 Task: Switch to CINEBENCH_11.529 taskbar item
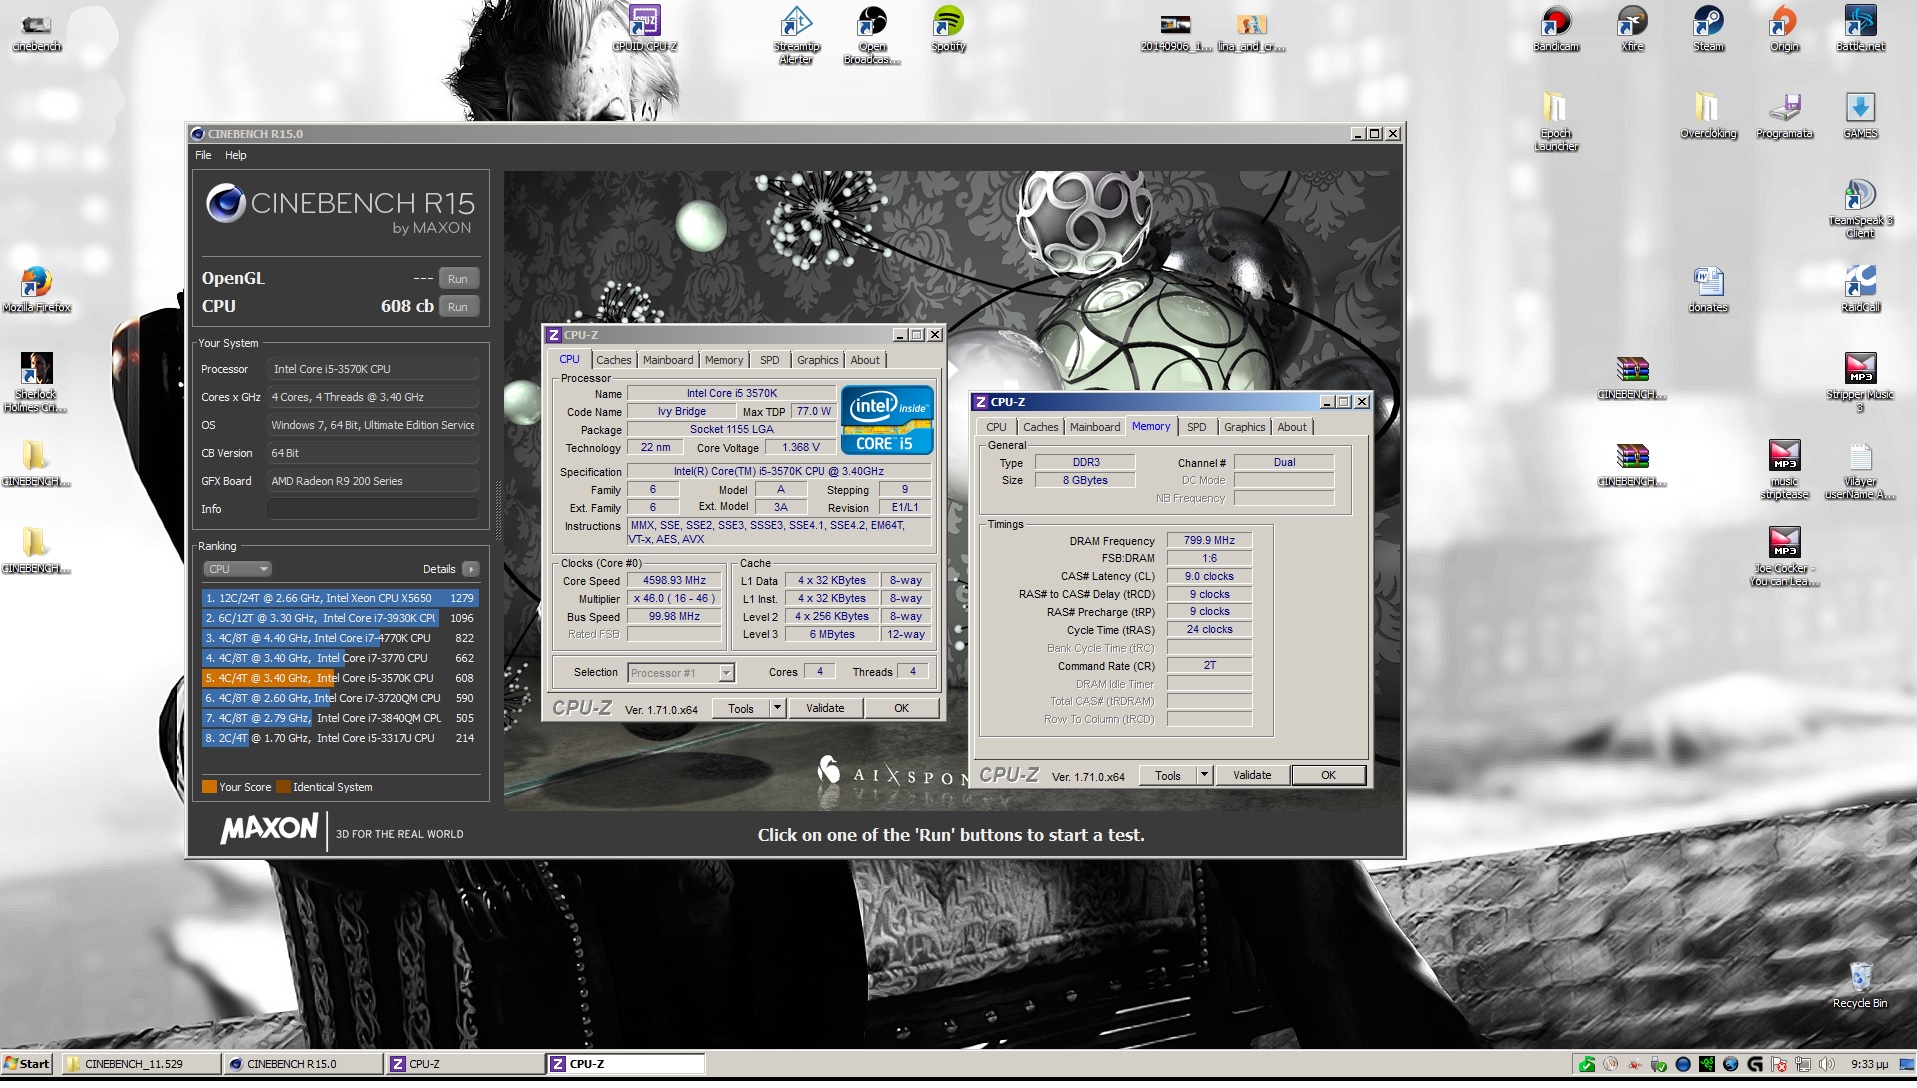point(141,1063)
